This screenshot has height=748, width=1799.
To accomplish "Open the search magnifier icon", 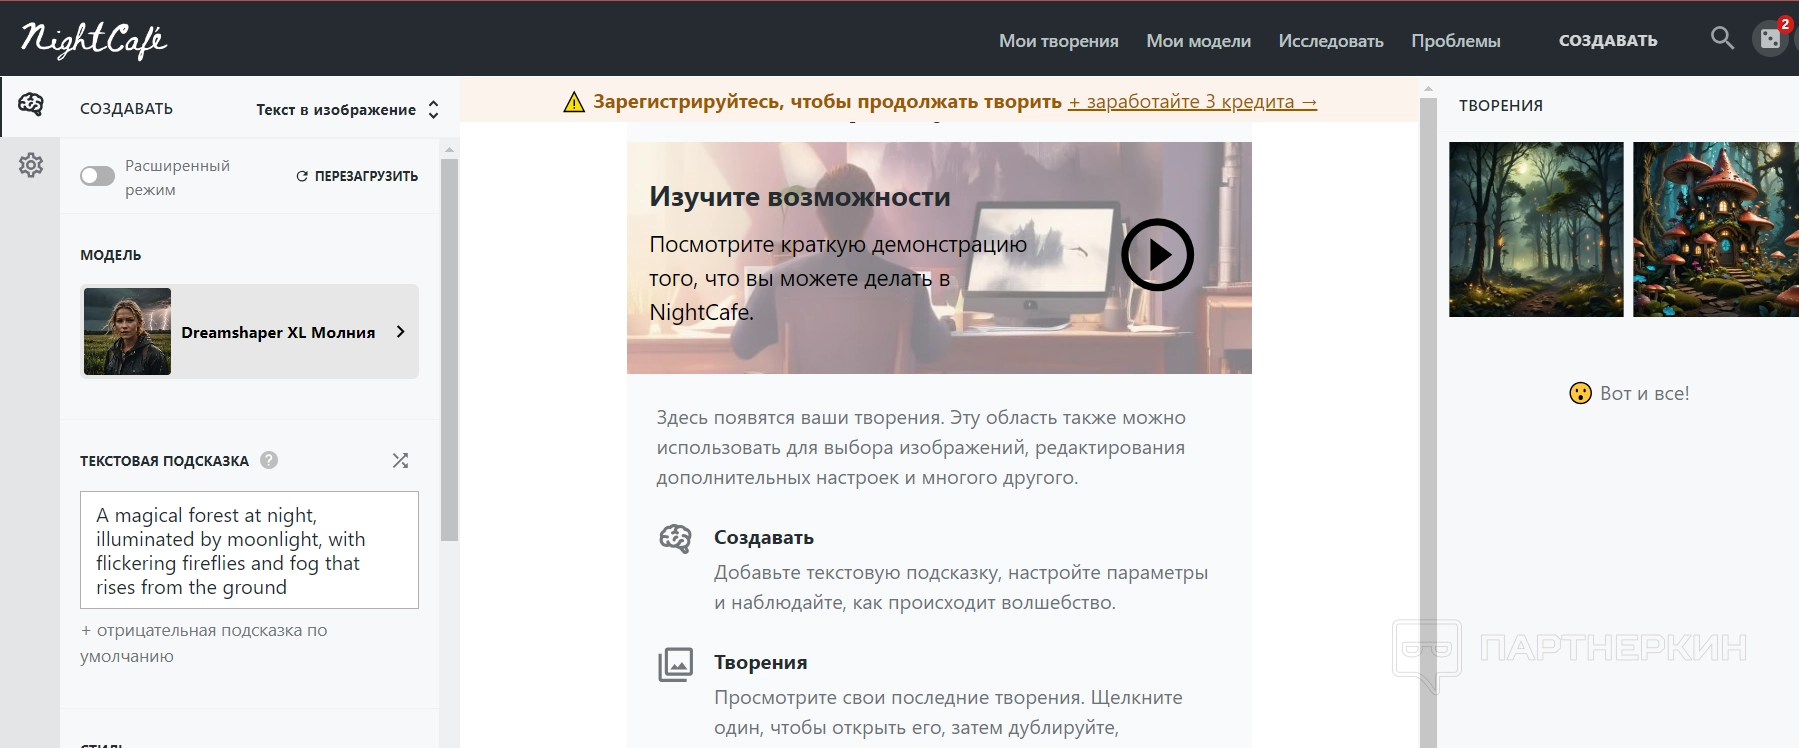I will point(1722,38).
